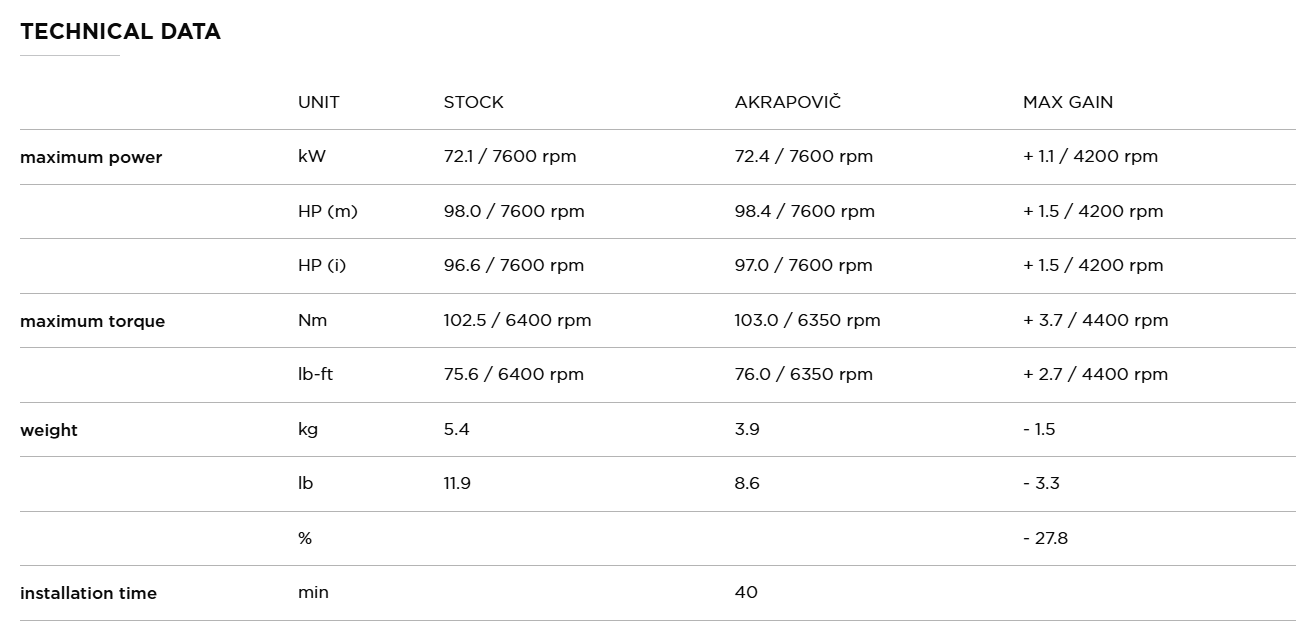The height and width of the screenshot is (623, 1302).
Task: Select the maximum power row label
Action: (x=91, y=157)
